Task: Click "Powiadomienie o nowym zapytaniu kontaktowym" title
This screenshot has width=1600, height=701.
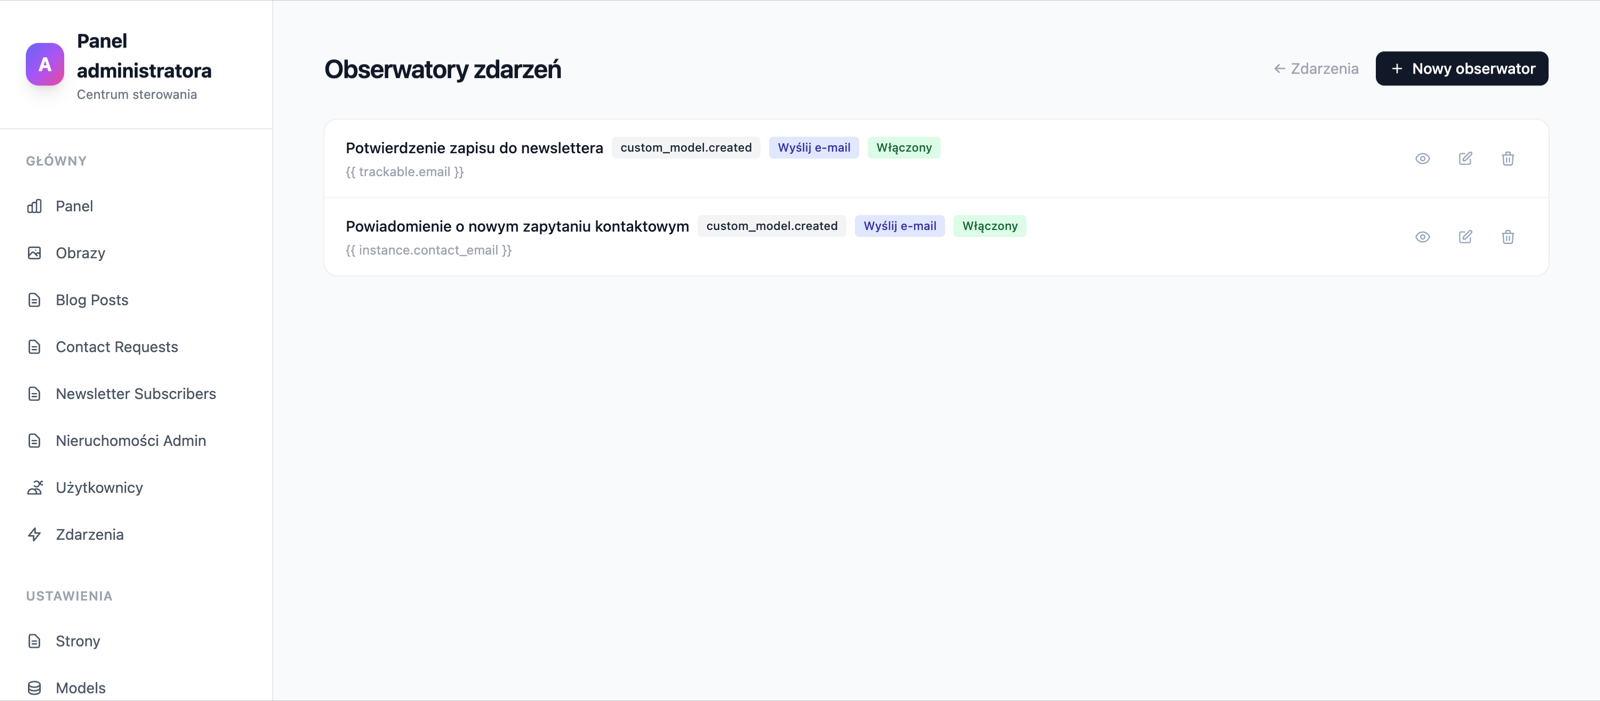Action: click(517, 226)
